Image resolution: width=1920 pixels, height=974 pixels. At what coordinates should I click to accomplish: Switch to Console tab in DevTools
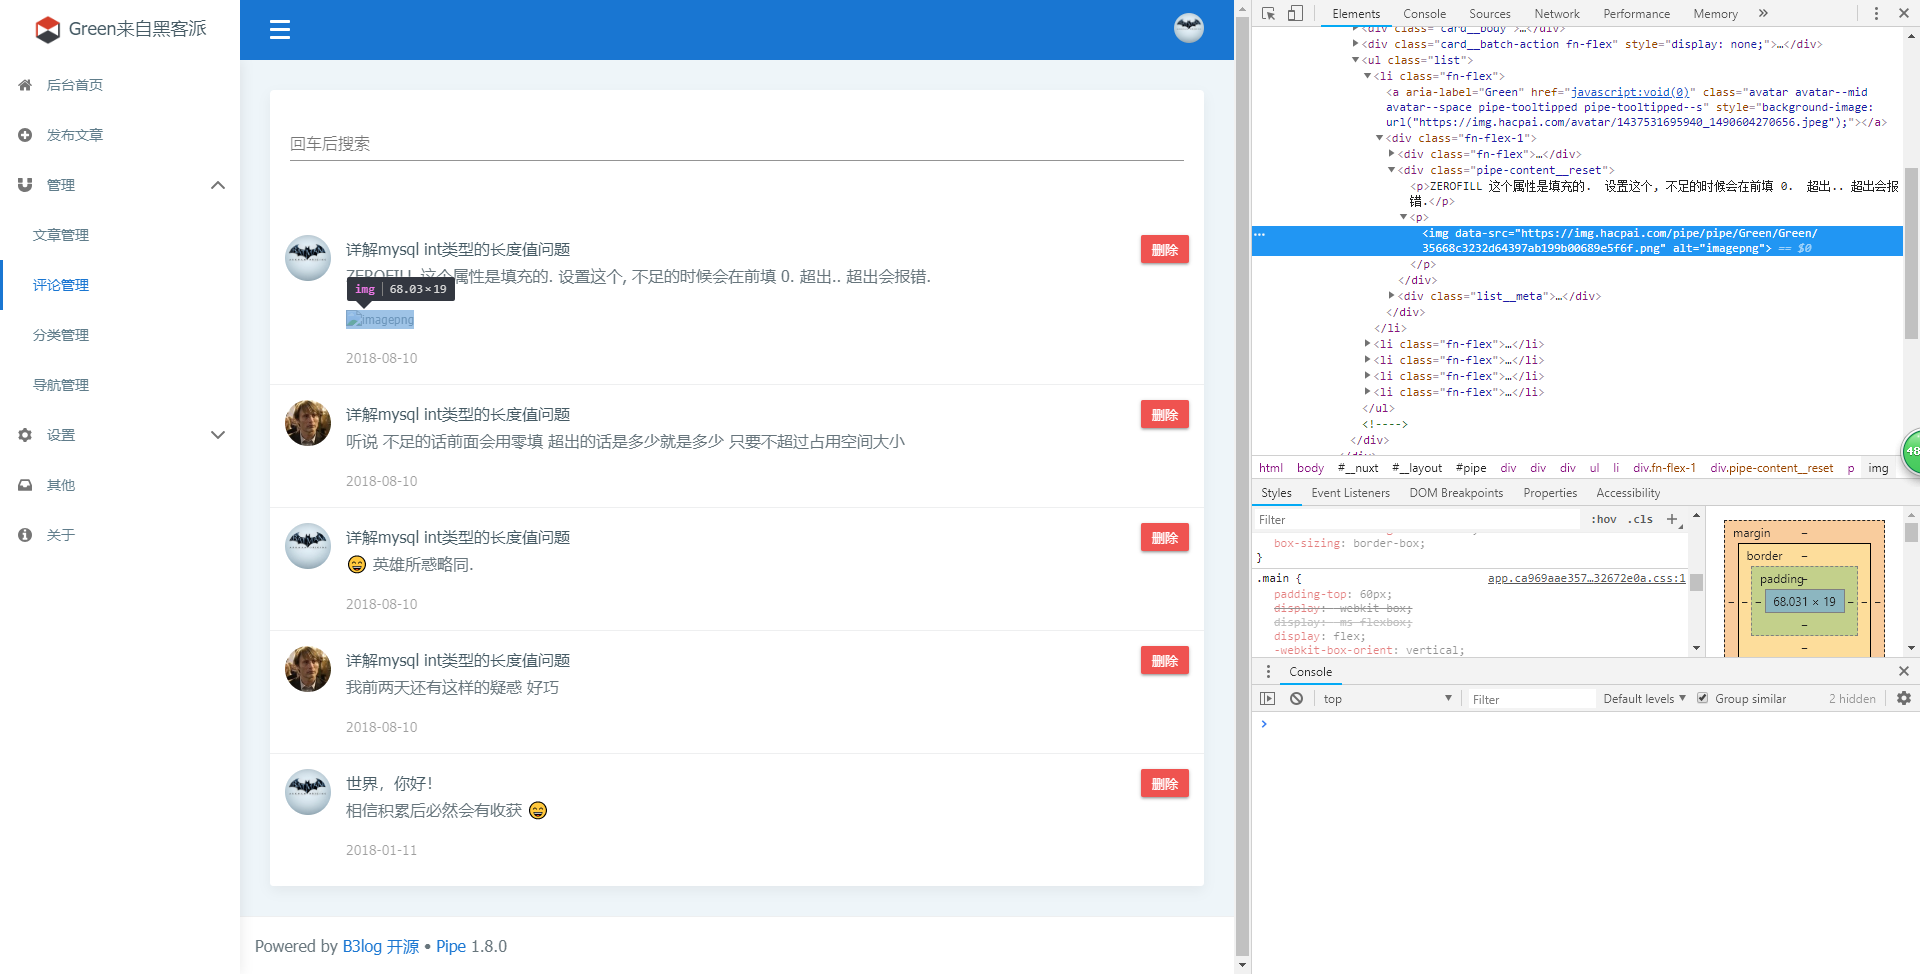tap(1424, 13)
